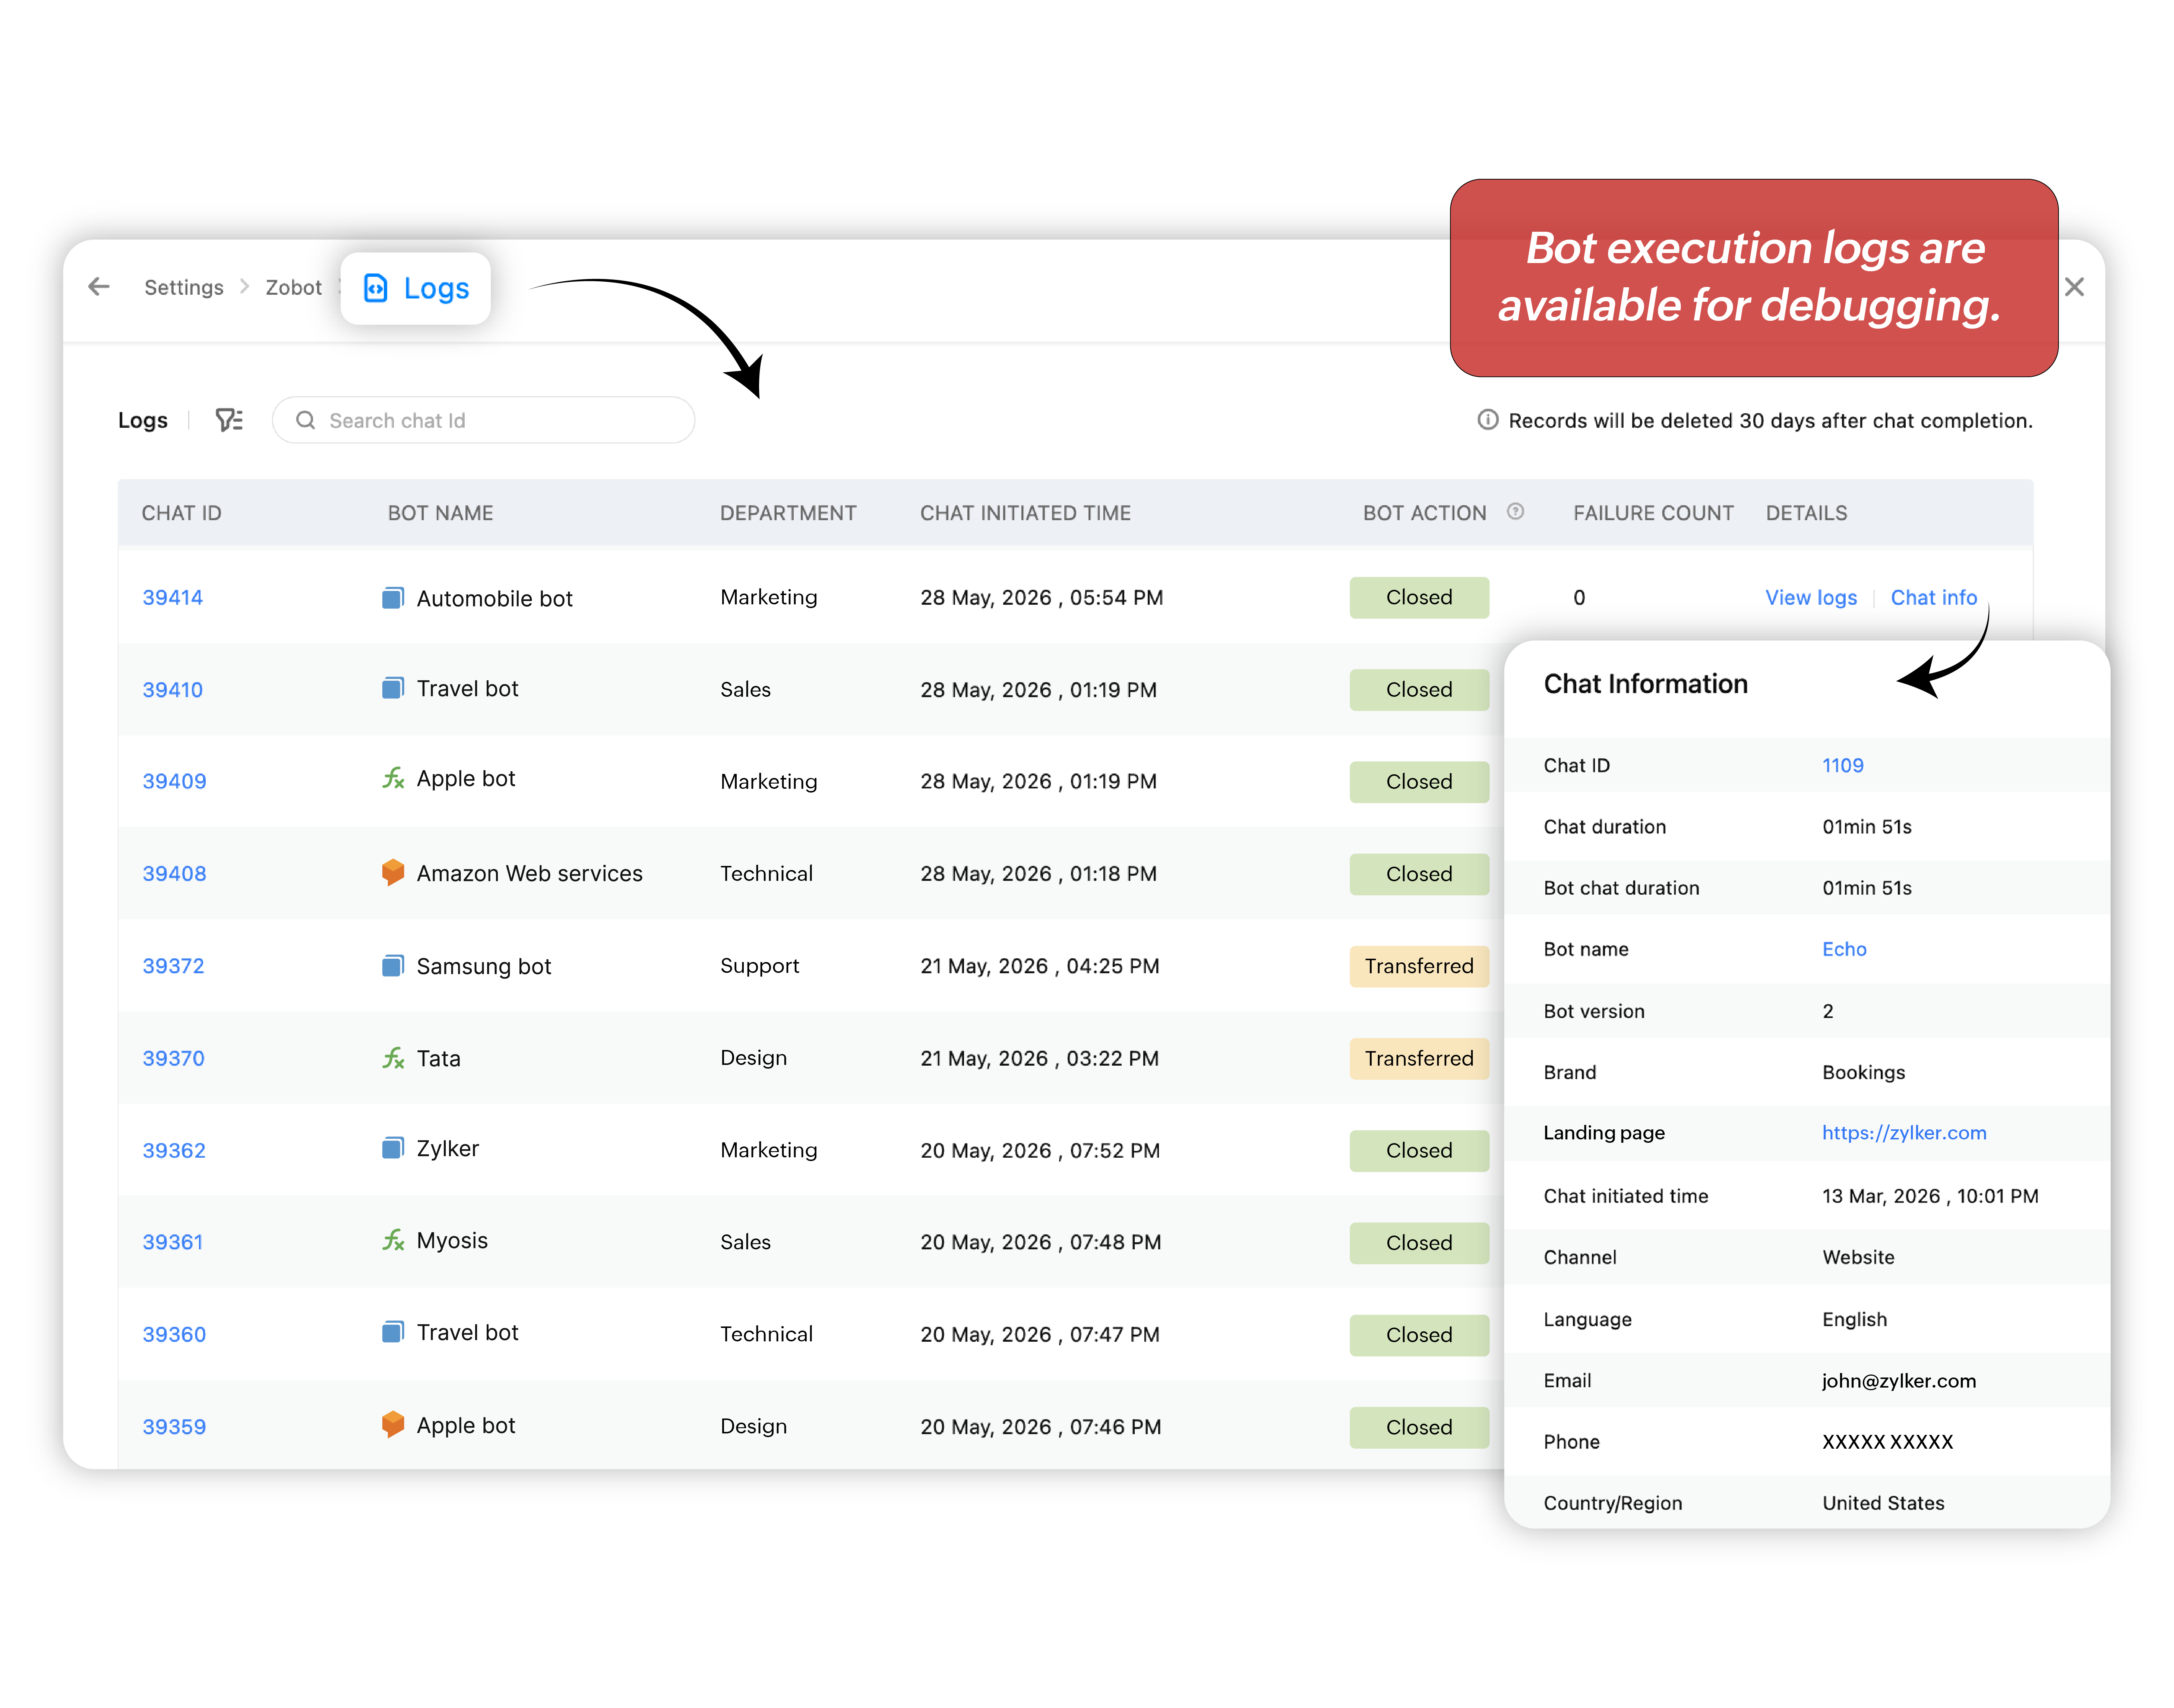Image resolution: width=2174 pixels, height=1708 pixels.
Task: Click CHAT INITIATED TIME column header
Action: tap(1025, 513)
